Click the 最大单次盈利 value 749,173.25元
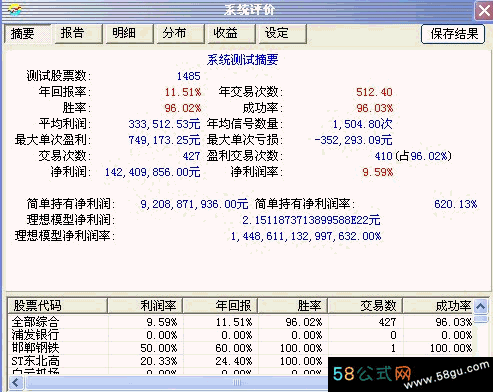The image size is (493, 392). [164, 140]
